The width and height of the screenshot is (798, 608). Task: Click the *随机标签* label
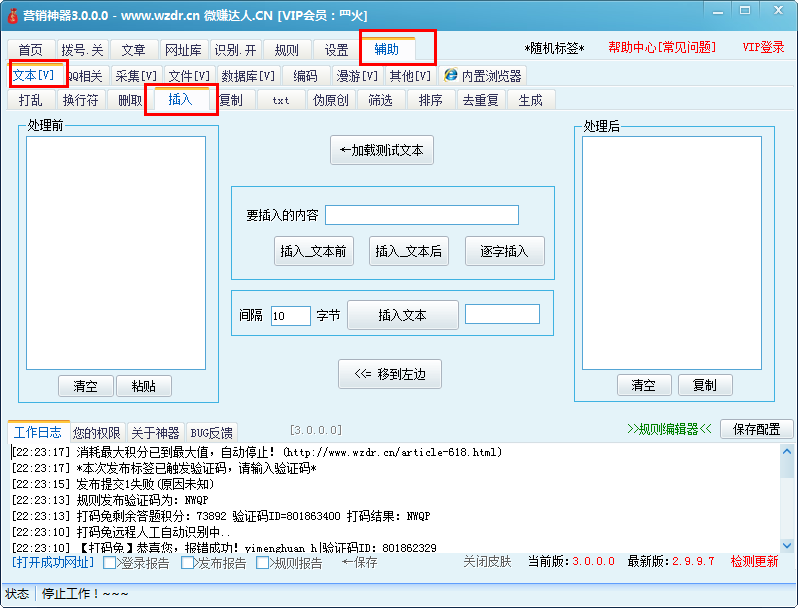point(554,48)
